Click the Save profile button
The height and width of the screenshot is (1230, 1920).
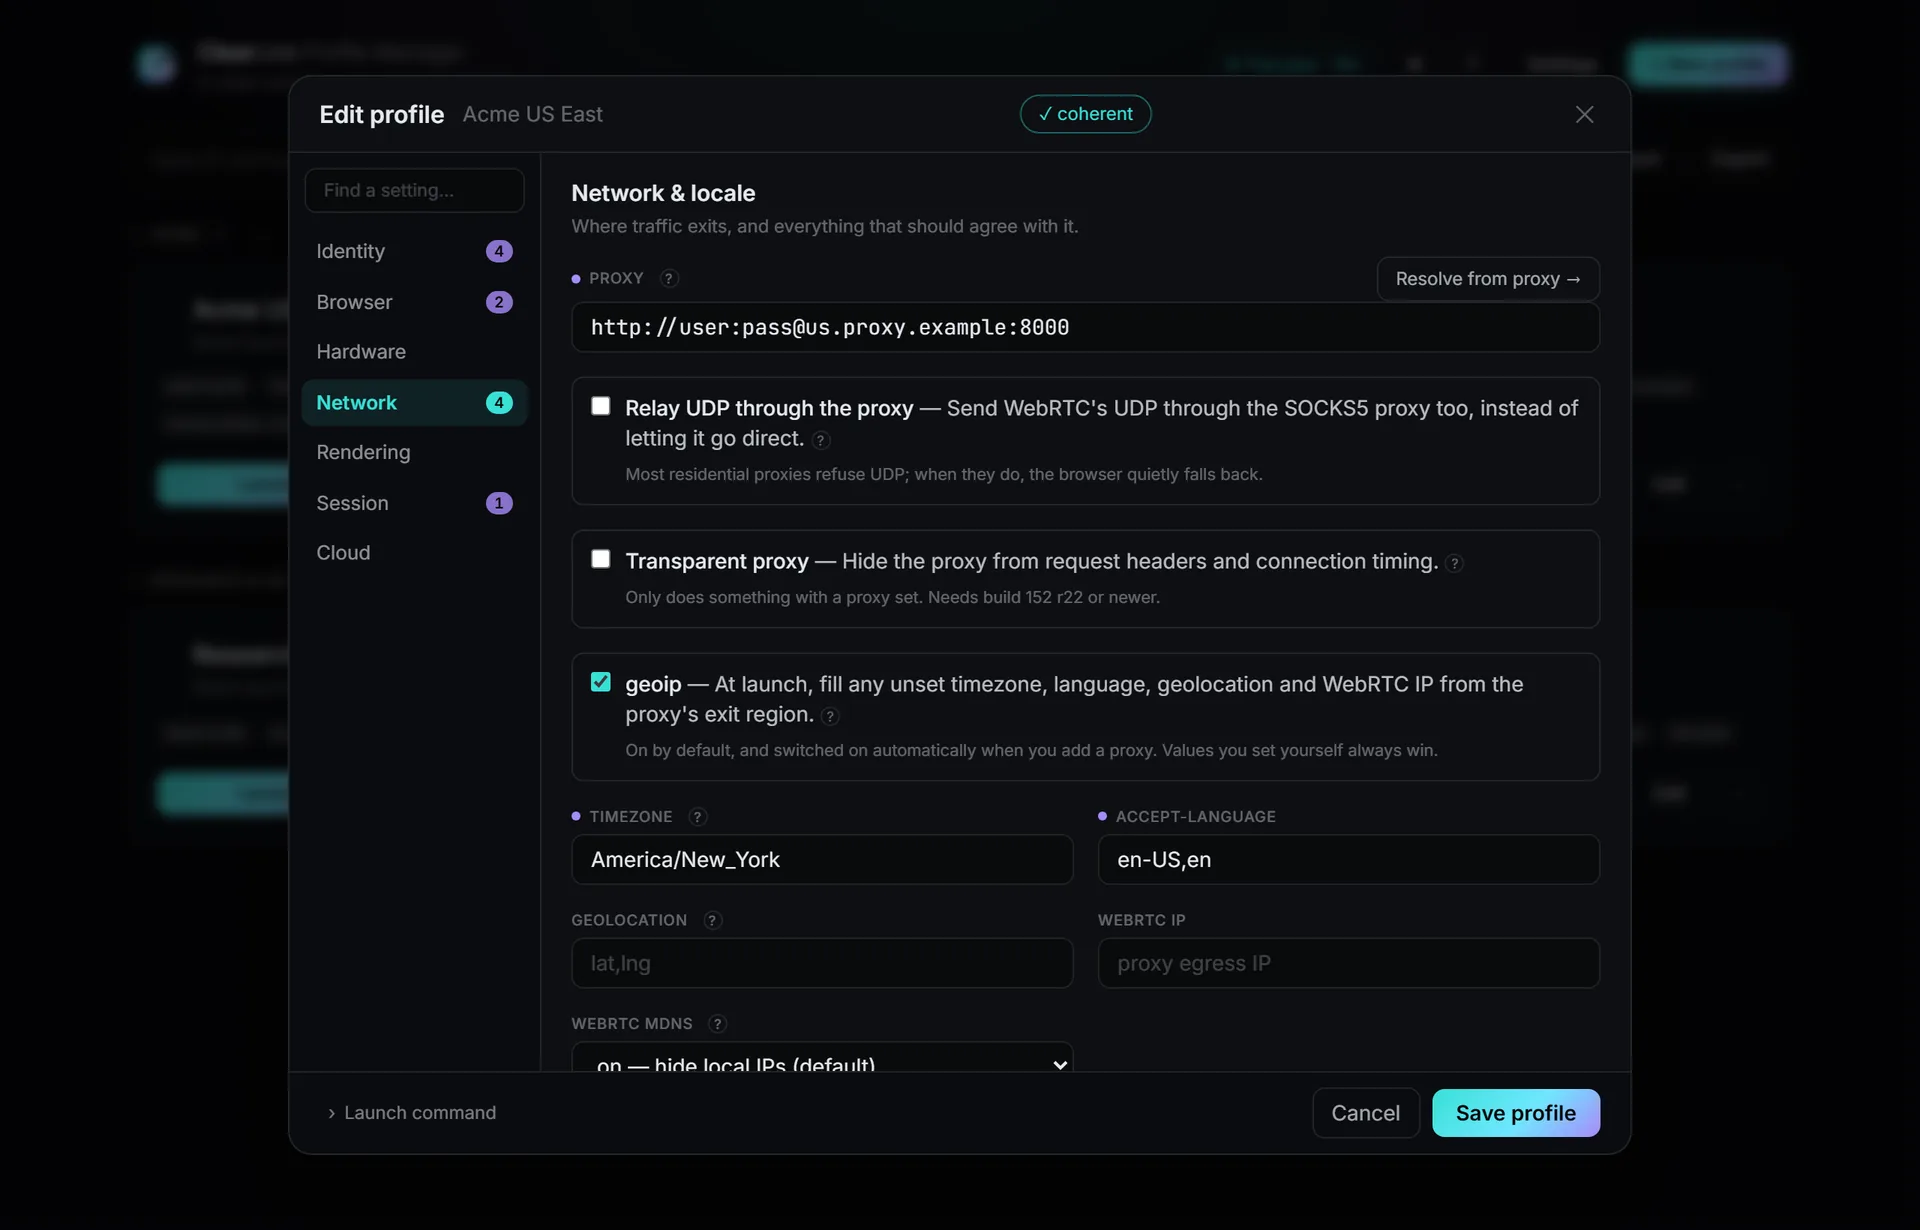1515,1113
